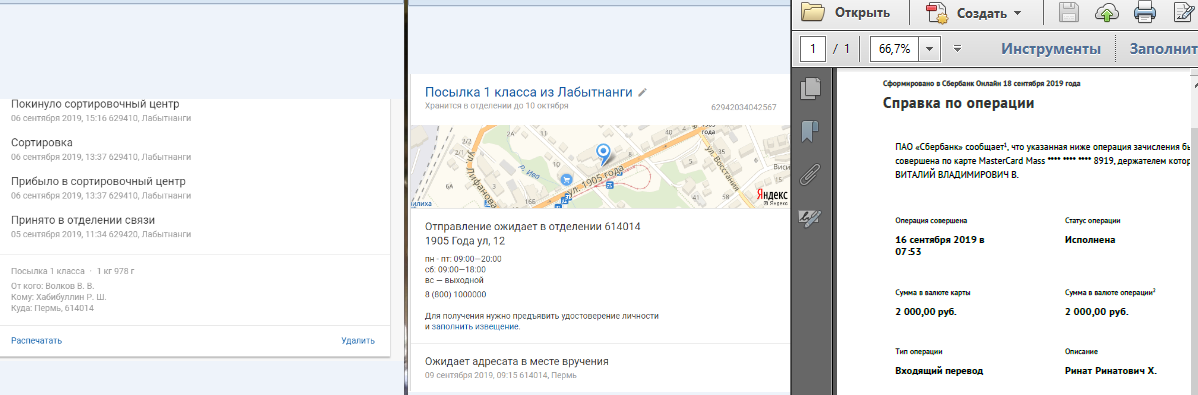Image resolution: width=1198 pixels, height=395 pixels.
Task: Select the post office pin marker on the map
Action: point(603,154)
